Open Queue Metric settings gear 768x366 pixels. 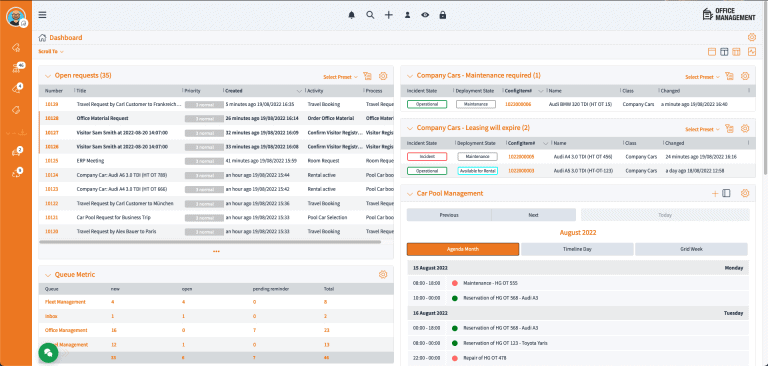pyautogui.click(x=383, y=274)
